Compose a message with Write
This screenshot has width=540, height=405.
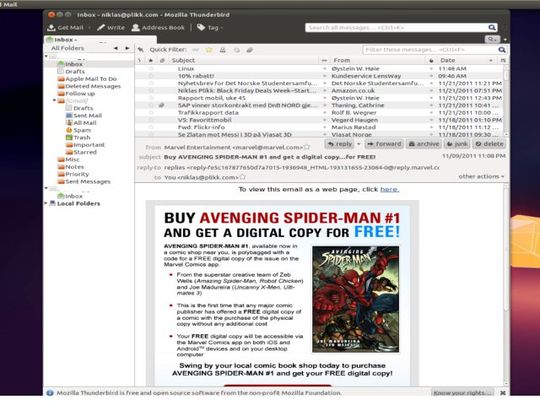coord(111,28)
